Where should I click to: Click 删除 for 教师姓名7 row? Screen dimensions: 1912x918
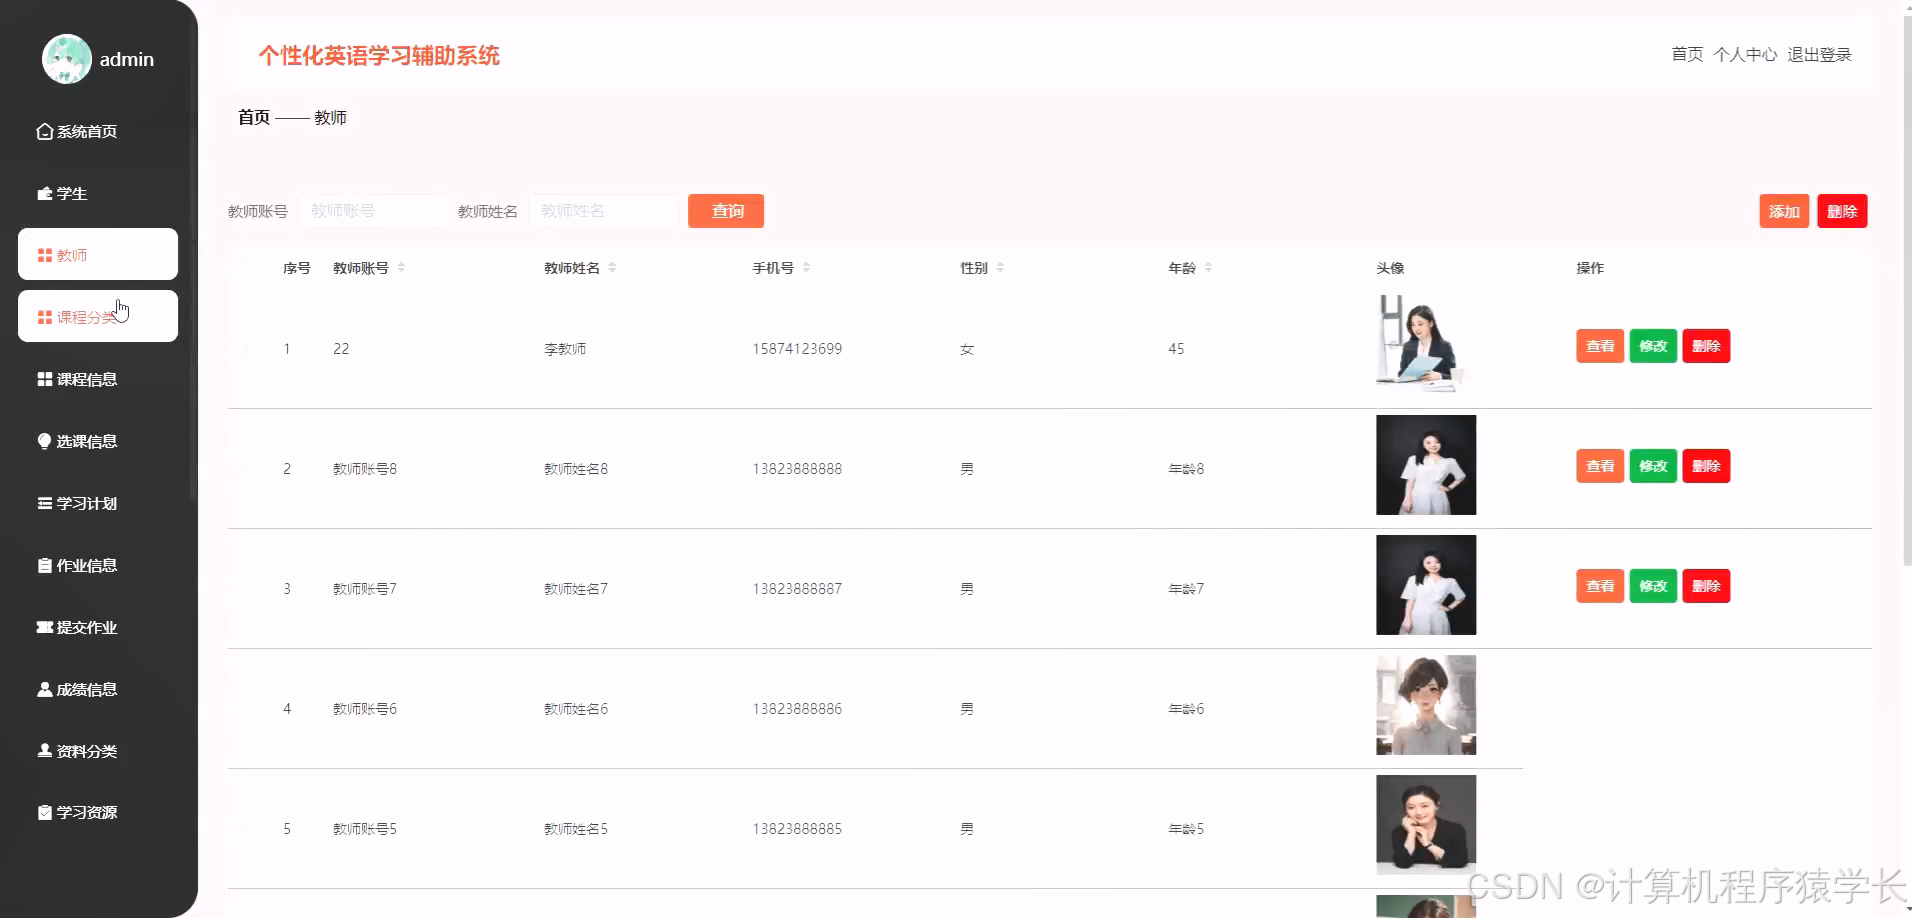coord(1706,586)
